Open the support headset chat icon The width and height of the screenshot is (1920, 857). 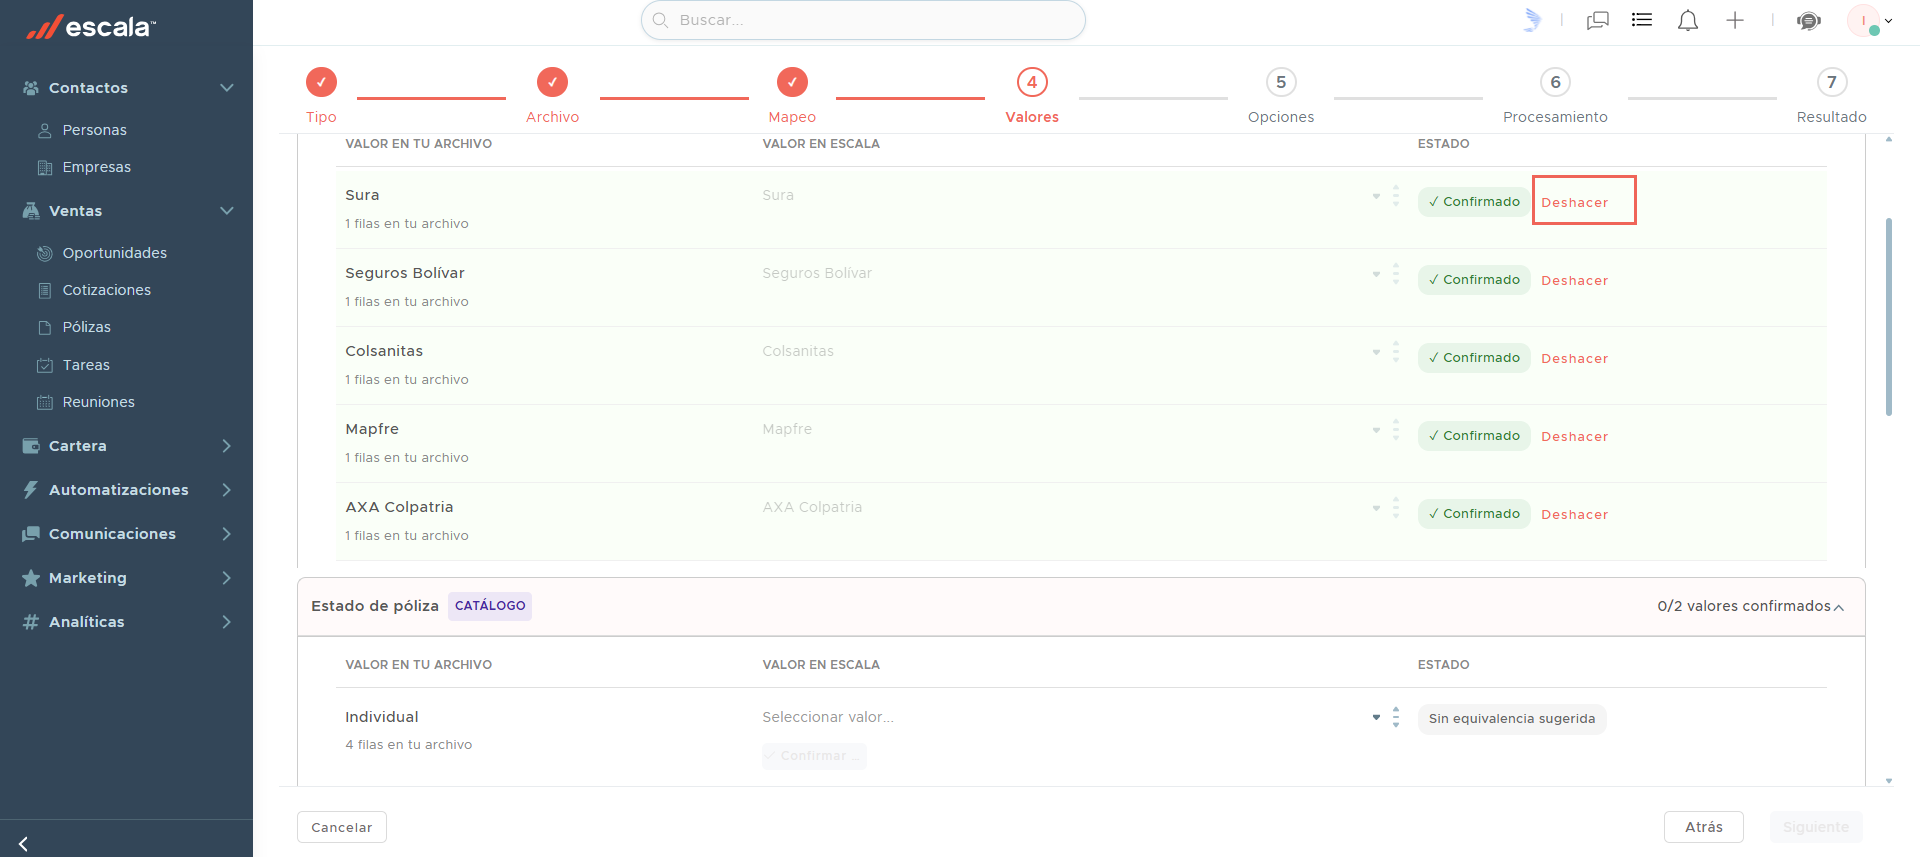(1809, 20)
